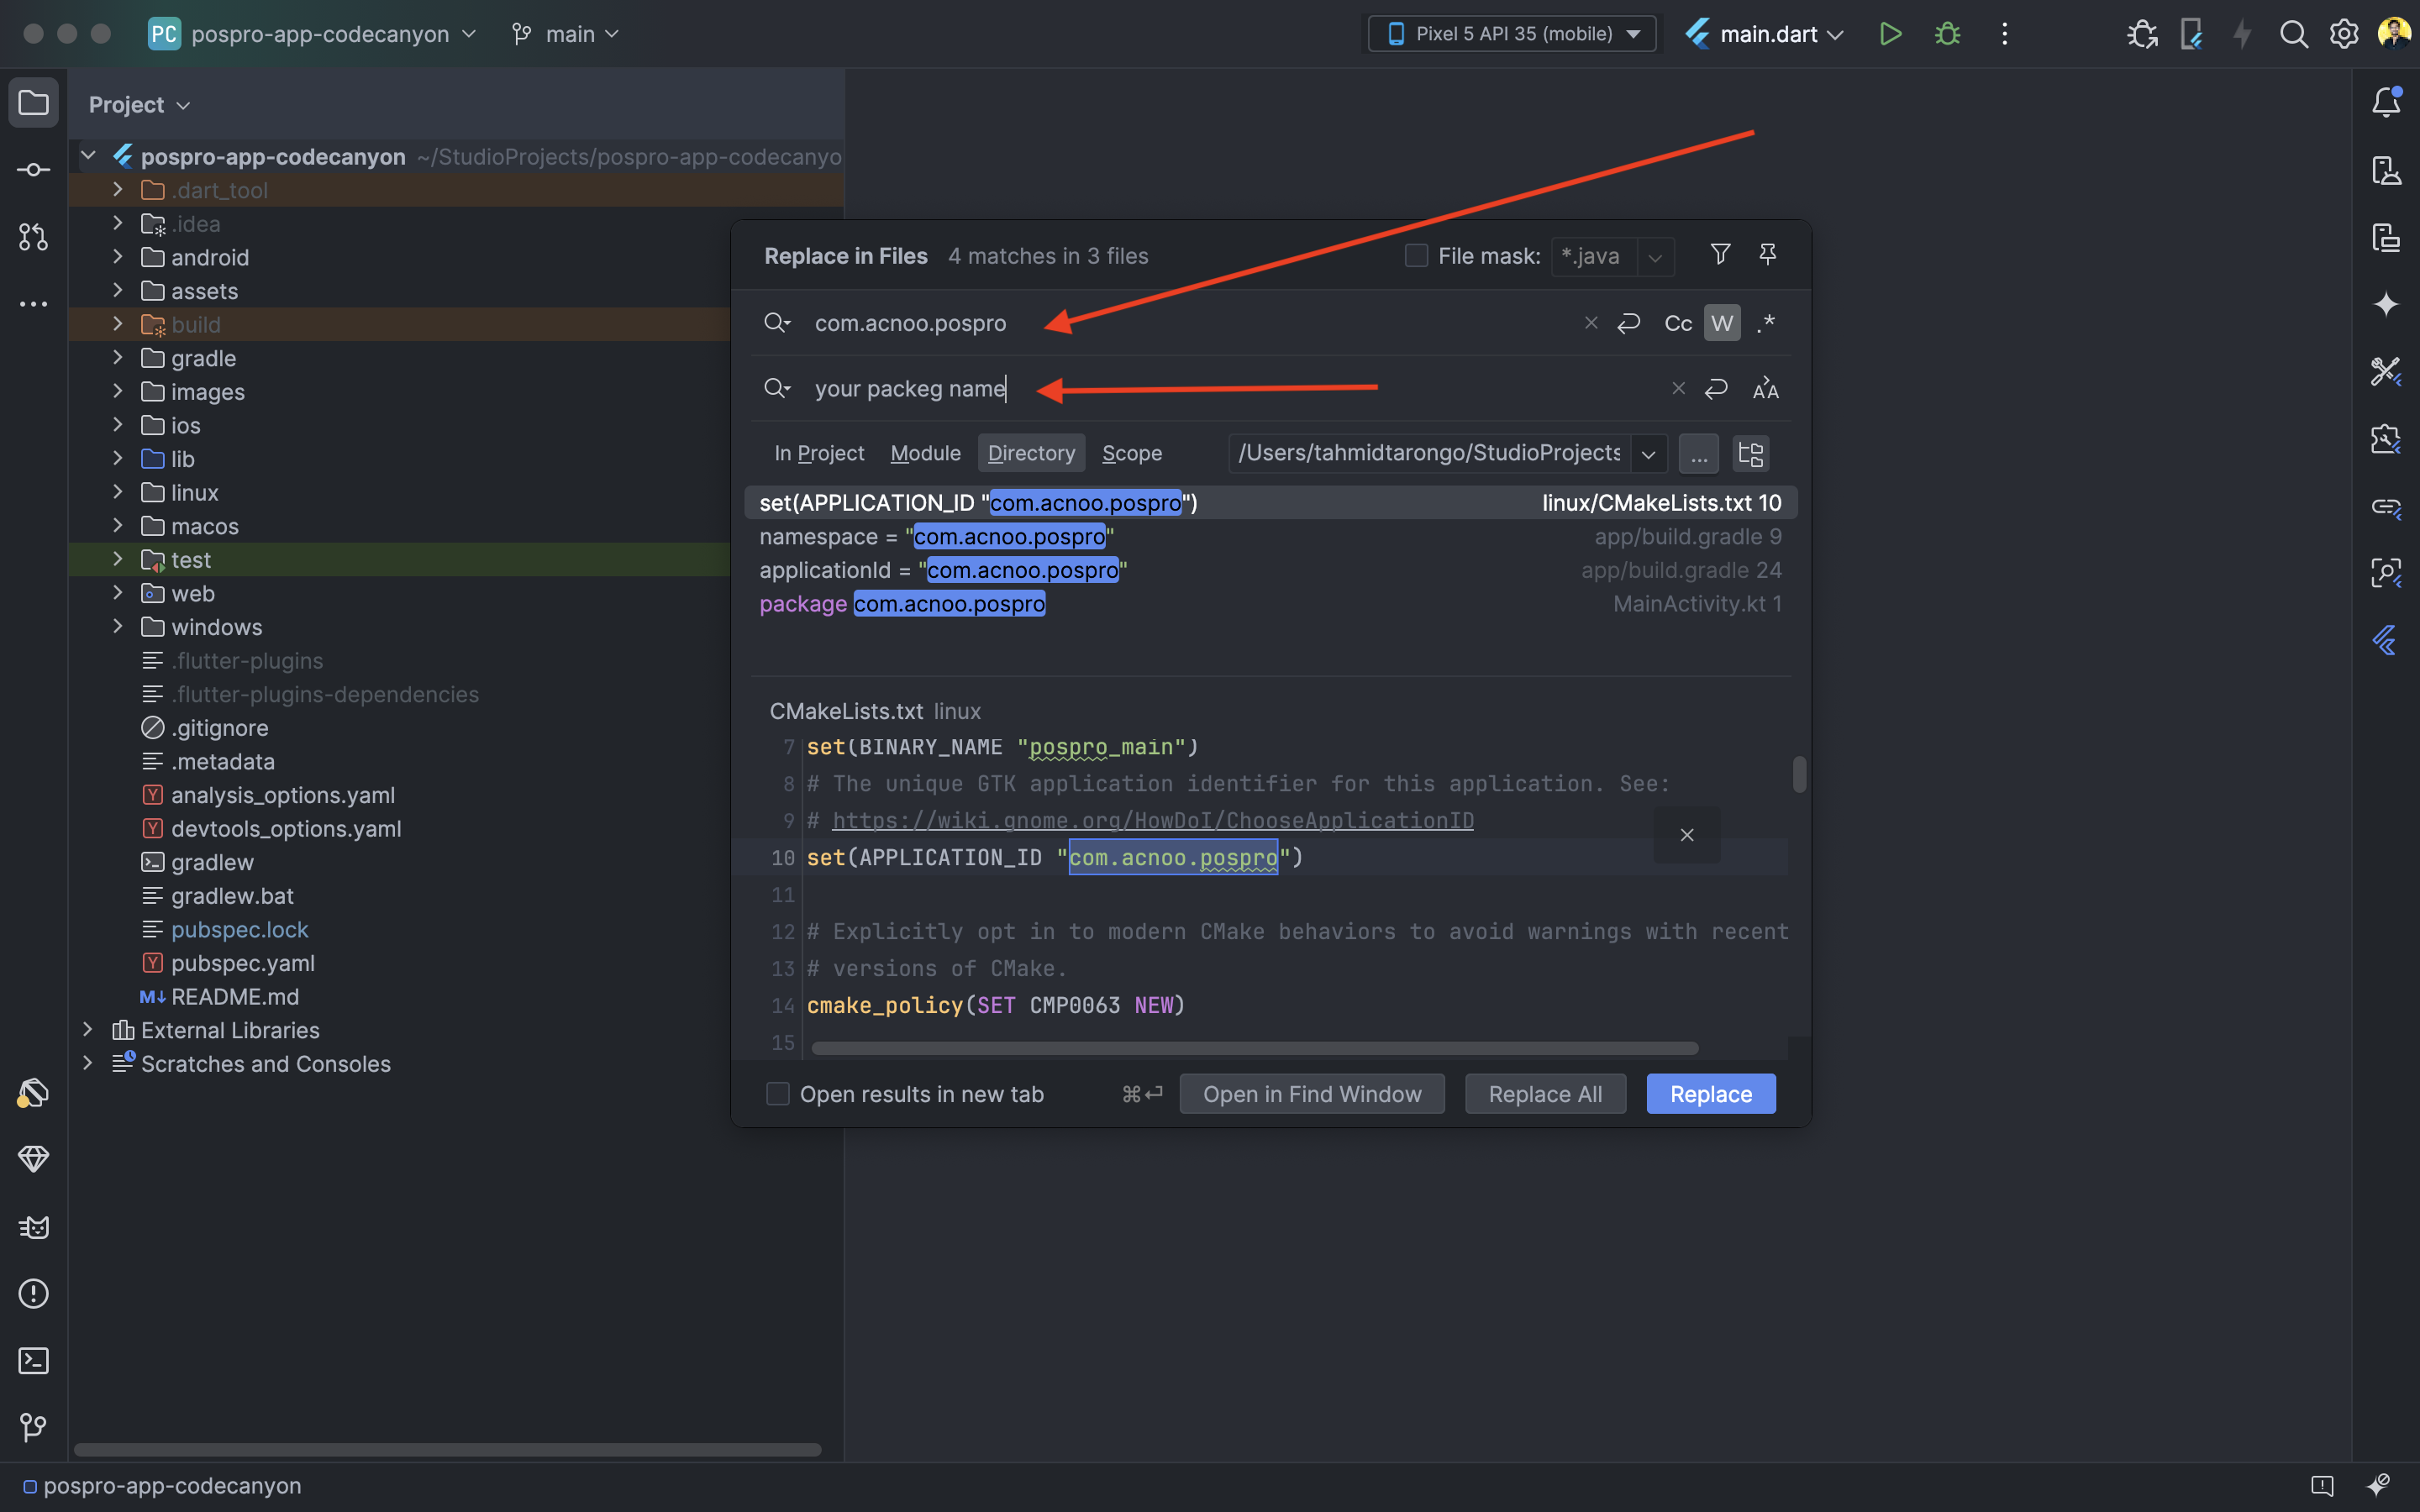This screenshot has width=2420, height=1512.
Task: Toggle the Match case Cc option
Action: click(1677, 323)
